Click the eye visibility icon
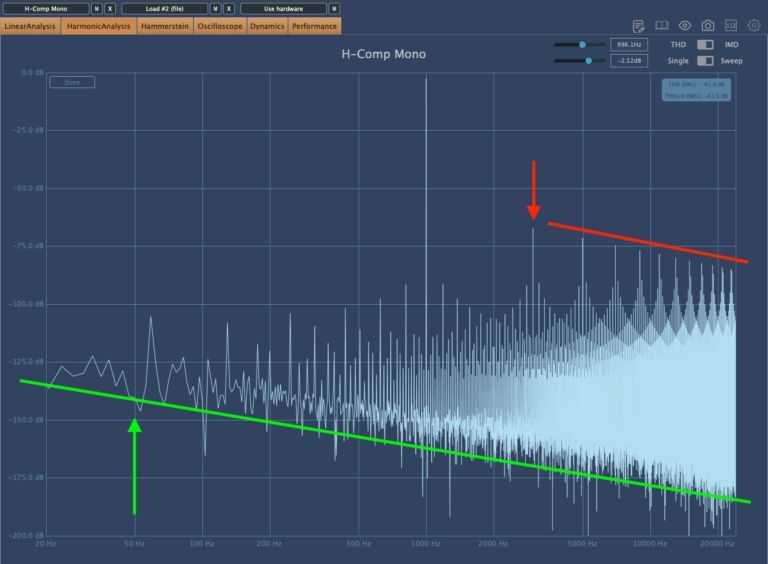 click(x=685, y=26)
